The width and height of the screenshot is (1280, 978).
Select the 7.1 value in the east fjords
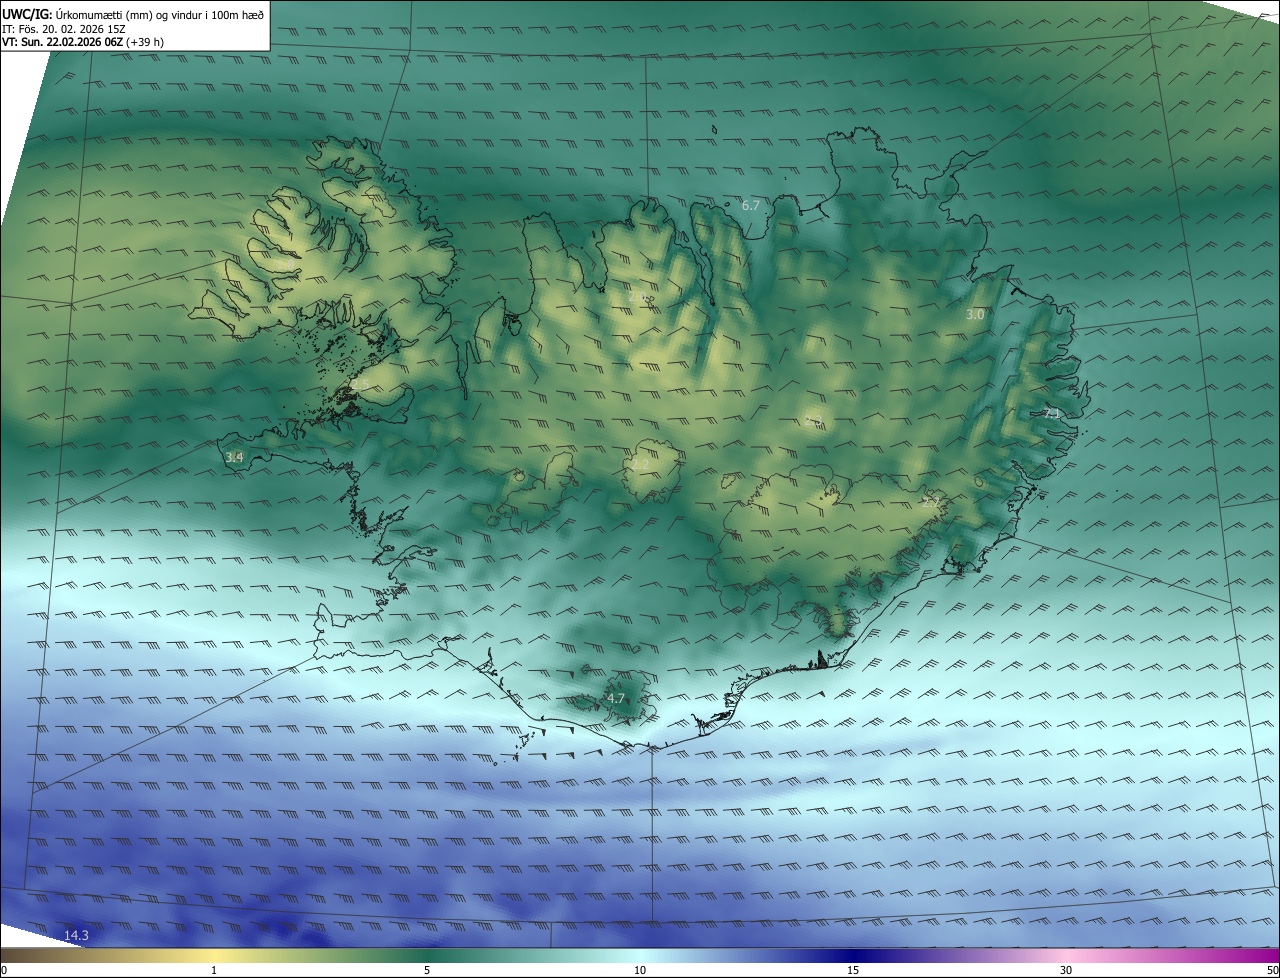coord(1052,413)
